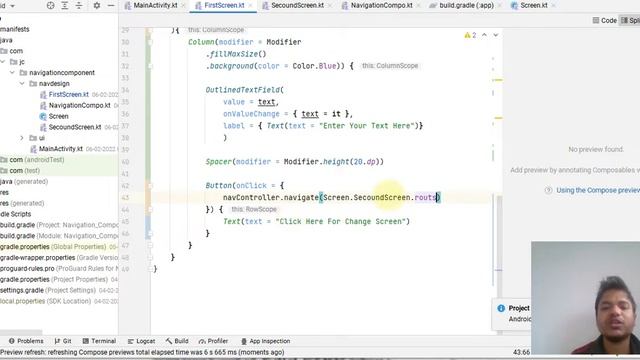
Task: Collapse the navdesign folder
Action: click(22, 83)
